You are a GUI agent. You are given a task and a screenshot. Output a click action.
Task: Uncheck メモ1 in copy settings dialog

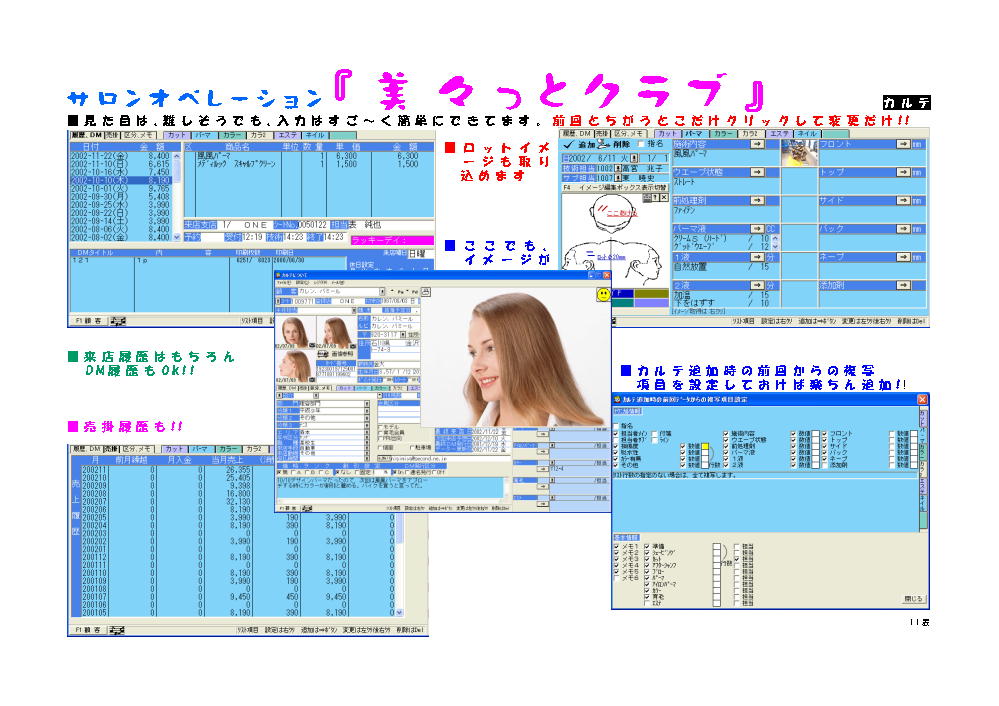[616, 547]
